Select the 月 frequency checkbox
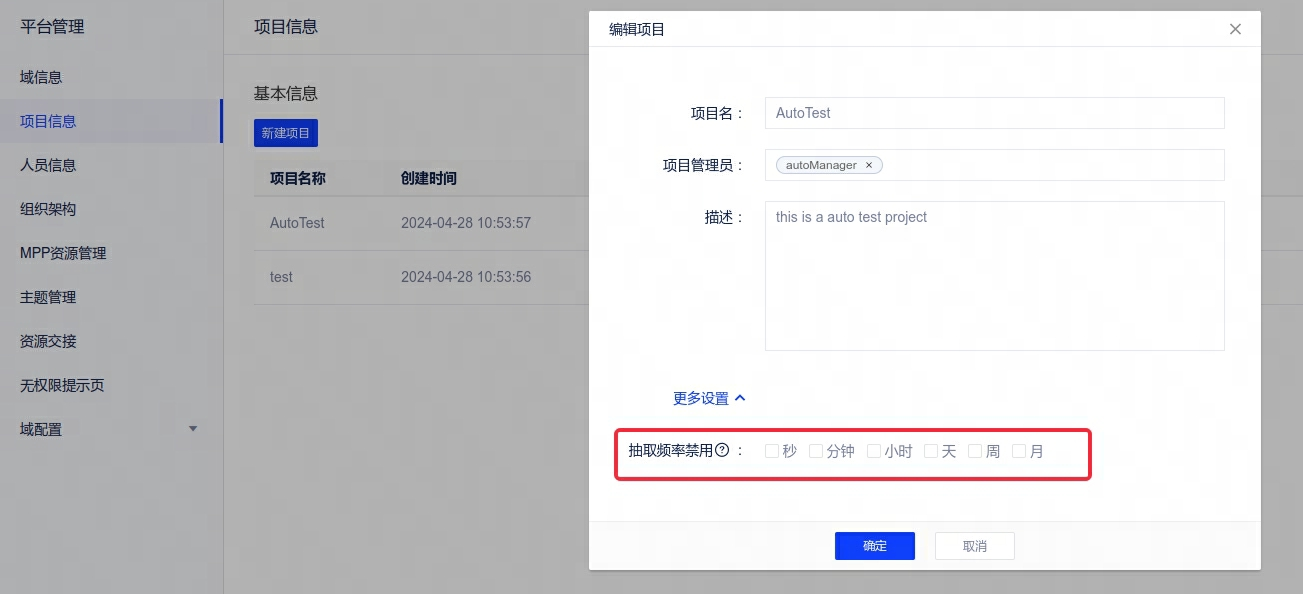1303x594 pixels. pyautogui.click(x=1019, y=451)
